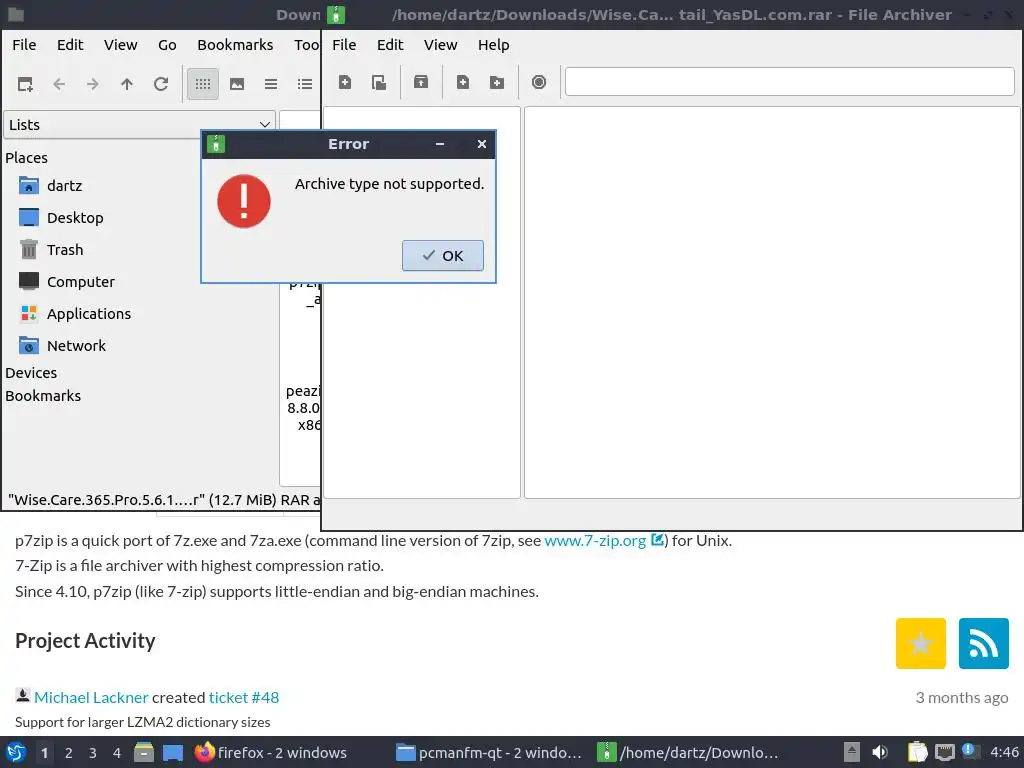
Task: Create new archive in File Archiver
Action: pyautogui.click(x=345, y=82)
